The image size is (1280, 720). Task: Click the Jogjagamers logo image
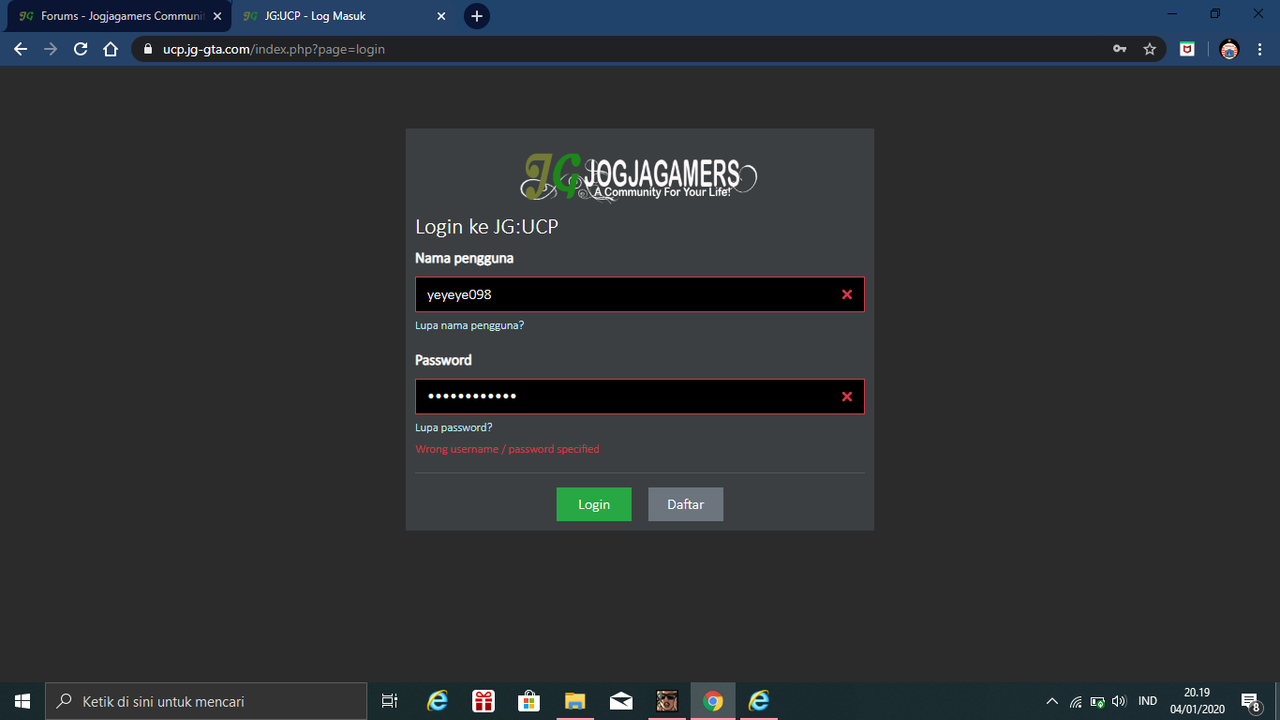click(x=639, y=178)
